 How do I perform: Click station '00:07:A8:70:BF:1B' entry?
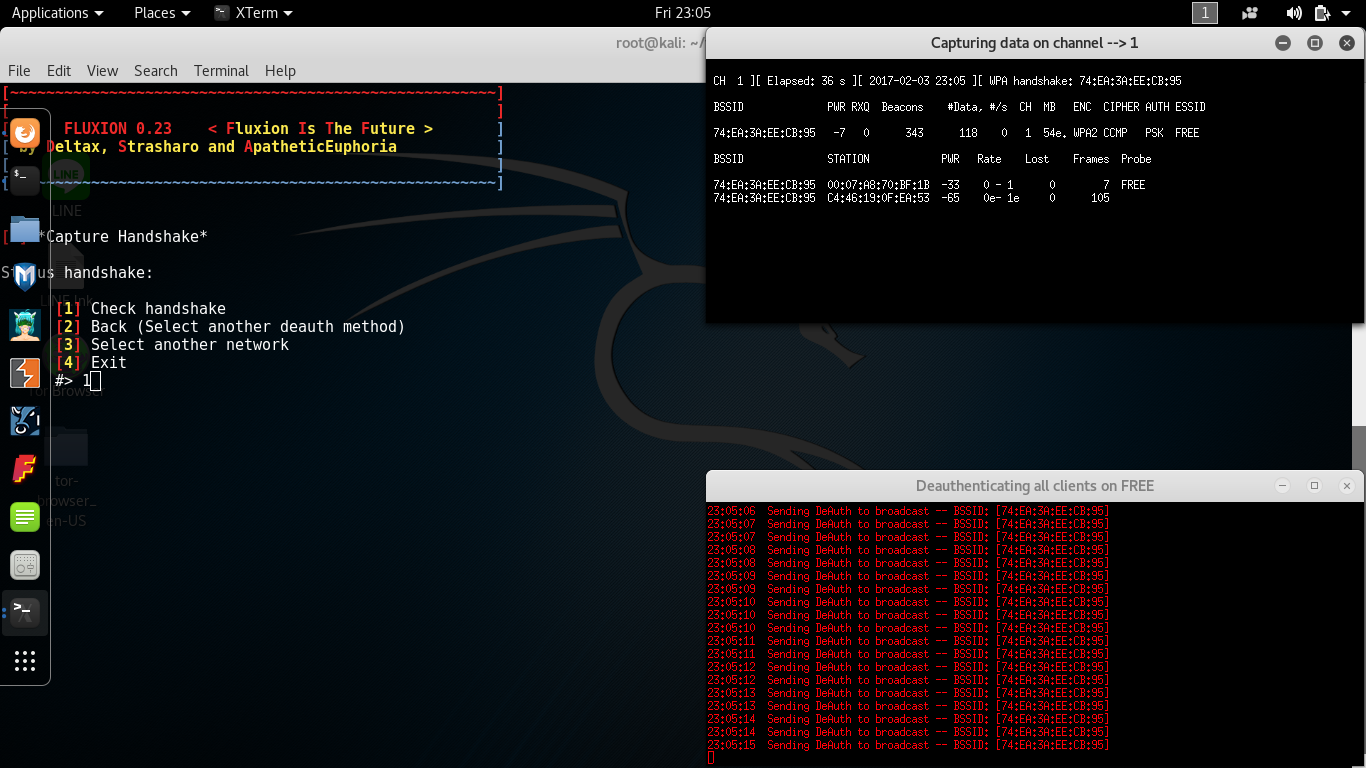pos(878,185)
